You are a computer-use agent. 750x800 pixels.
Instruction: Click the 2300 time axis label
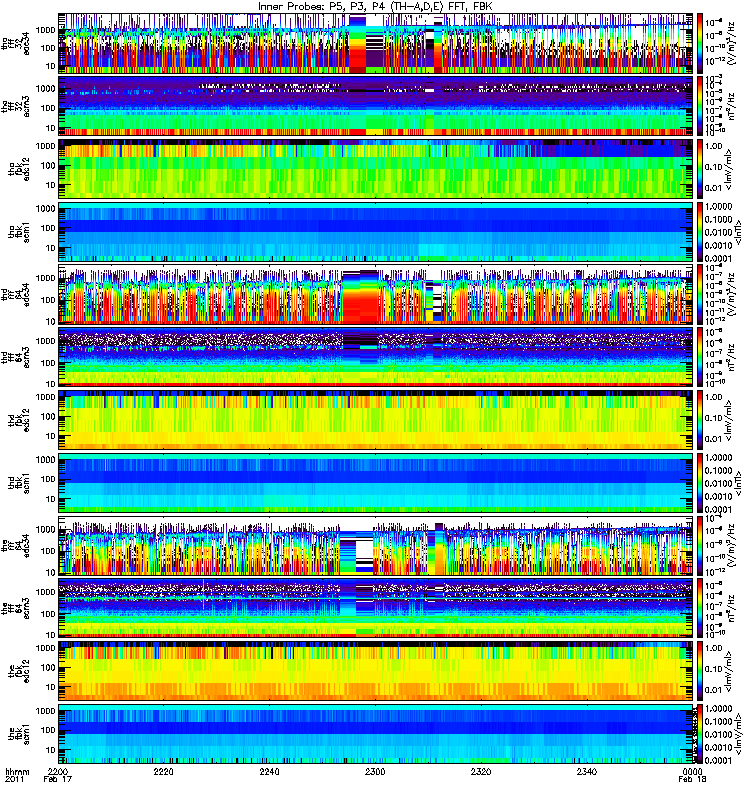(375, 771)
